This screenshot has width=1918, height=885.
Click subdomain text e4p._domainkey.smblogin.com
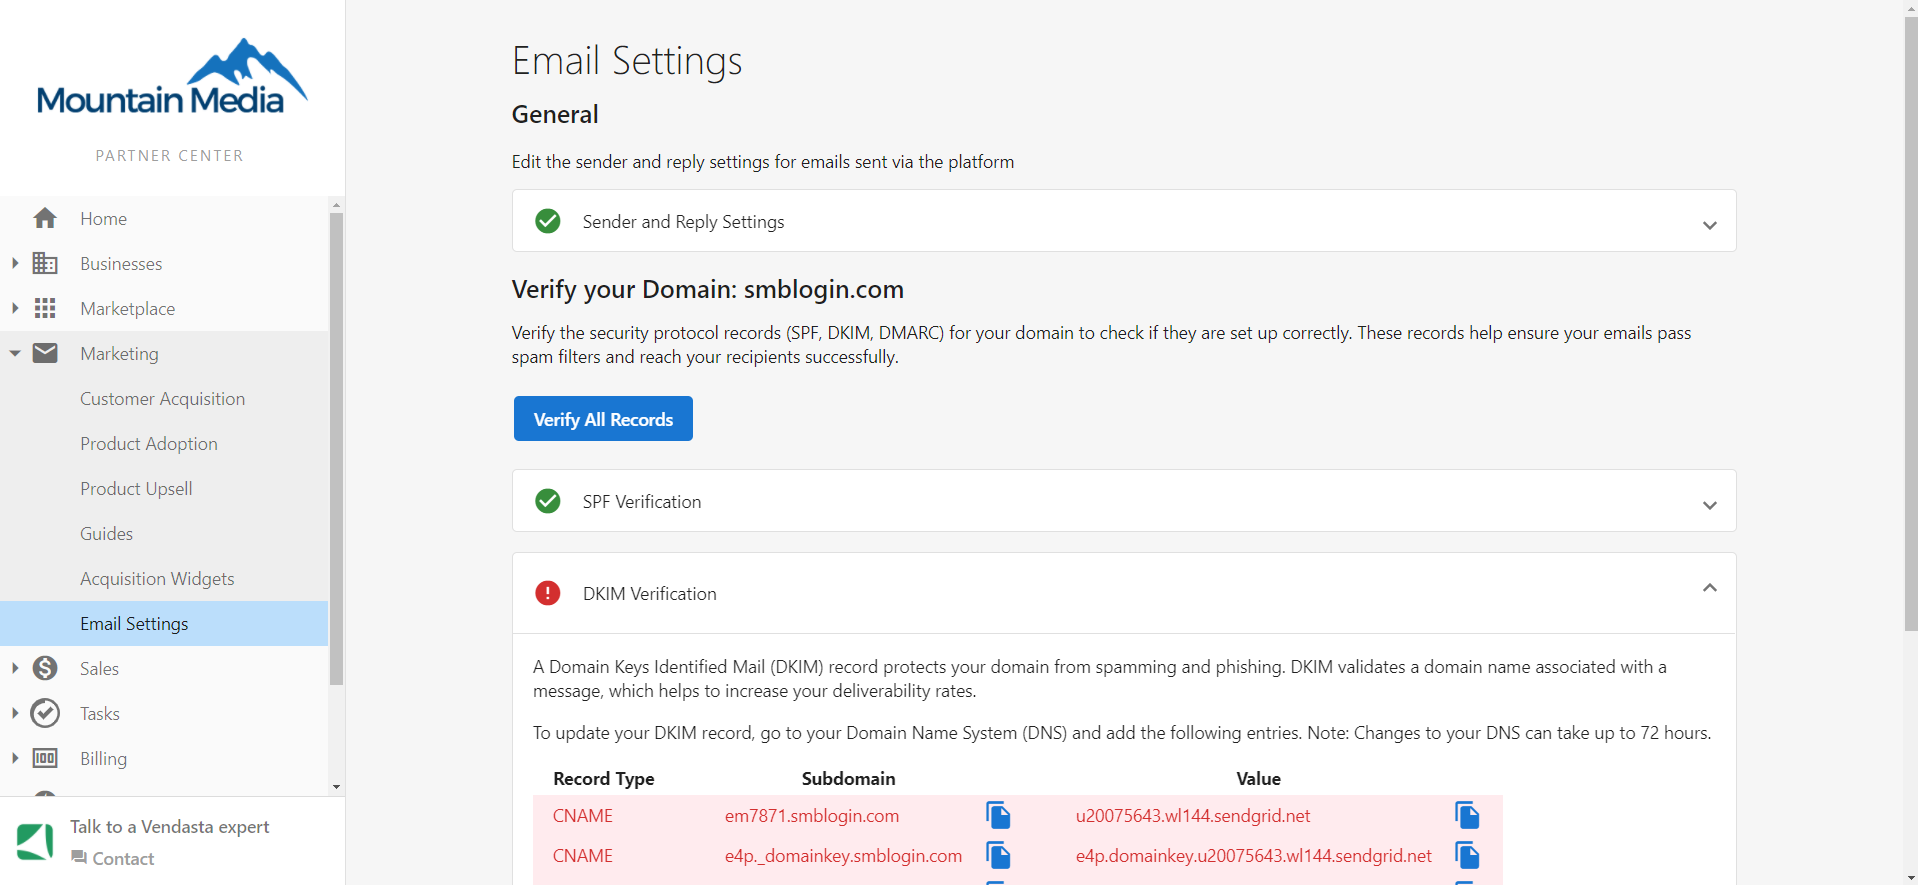click(x=843, y=855)
